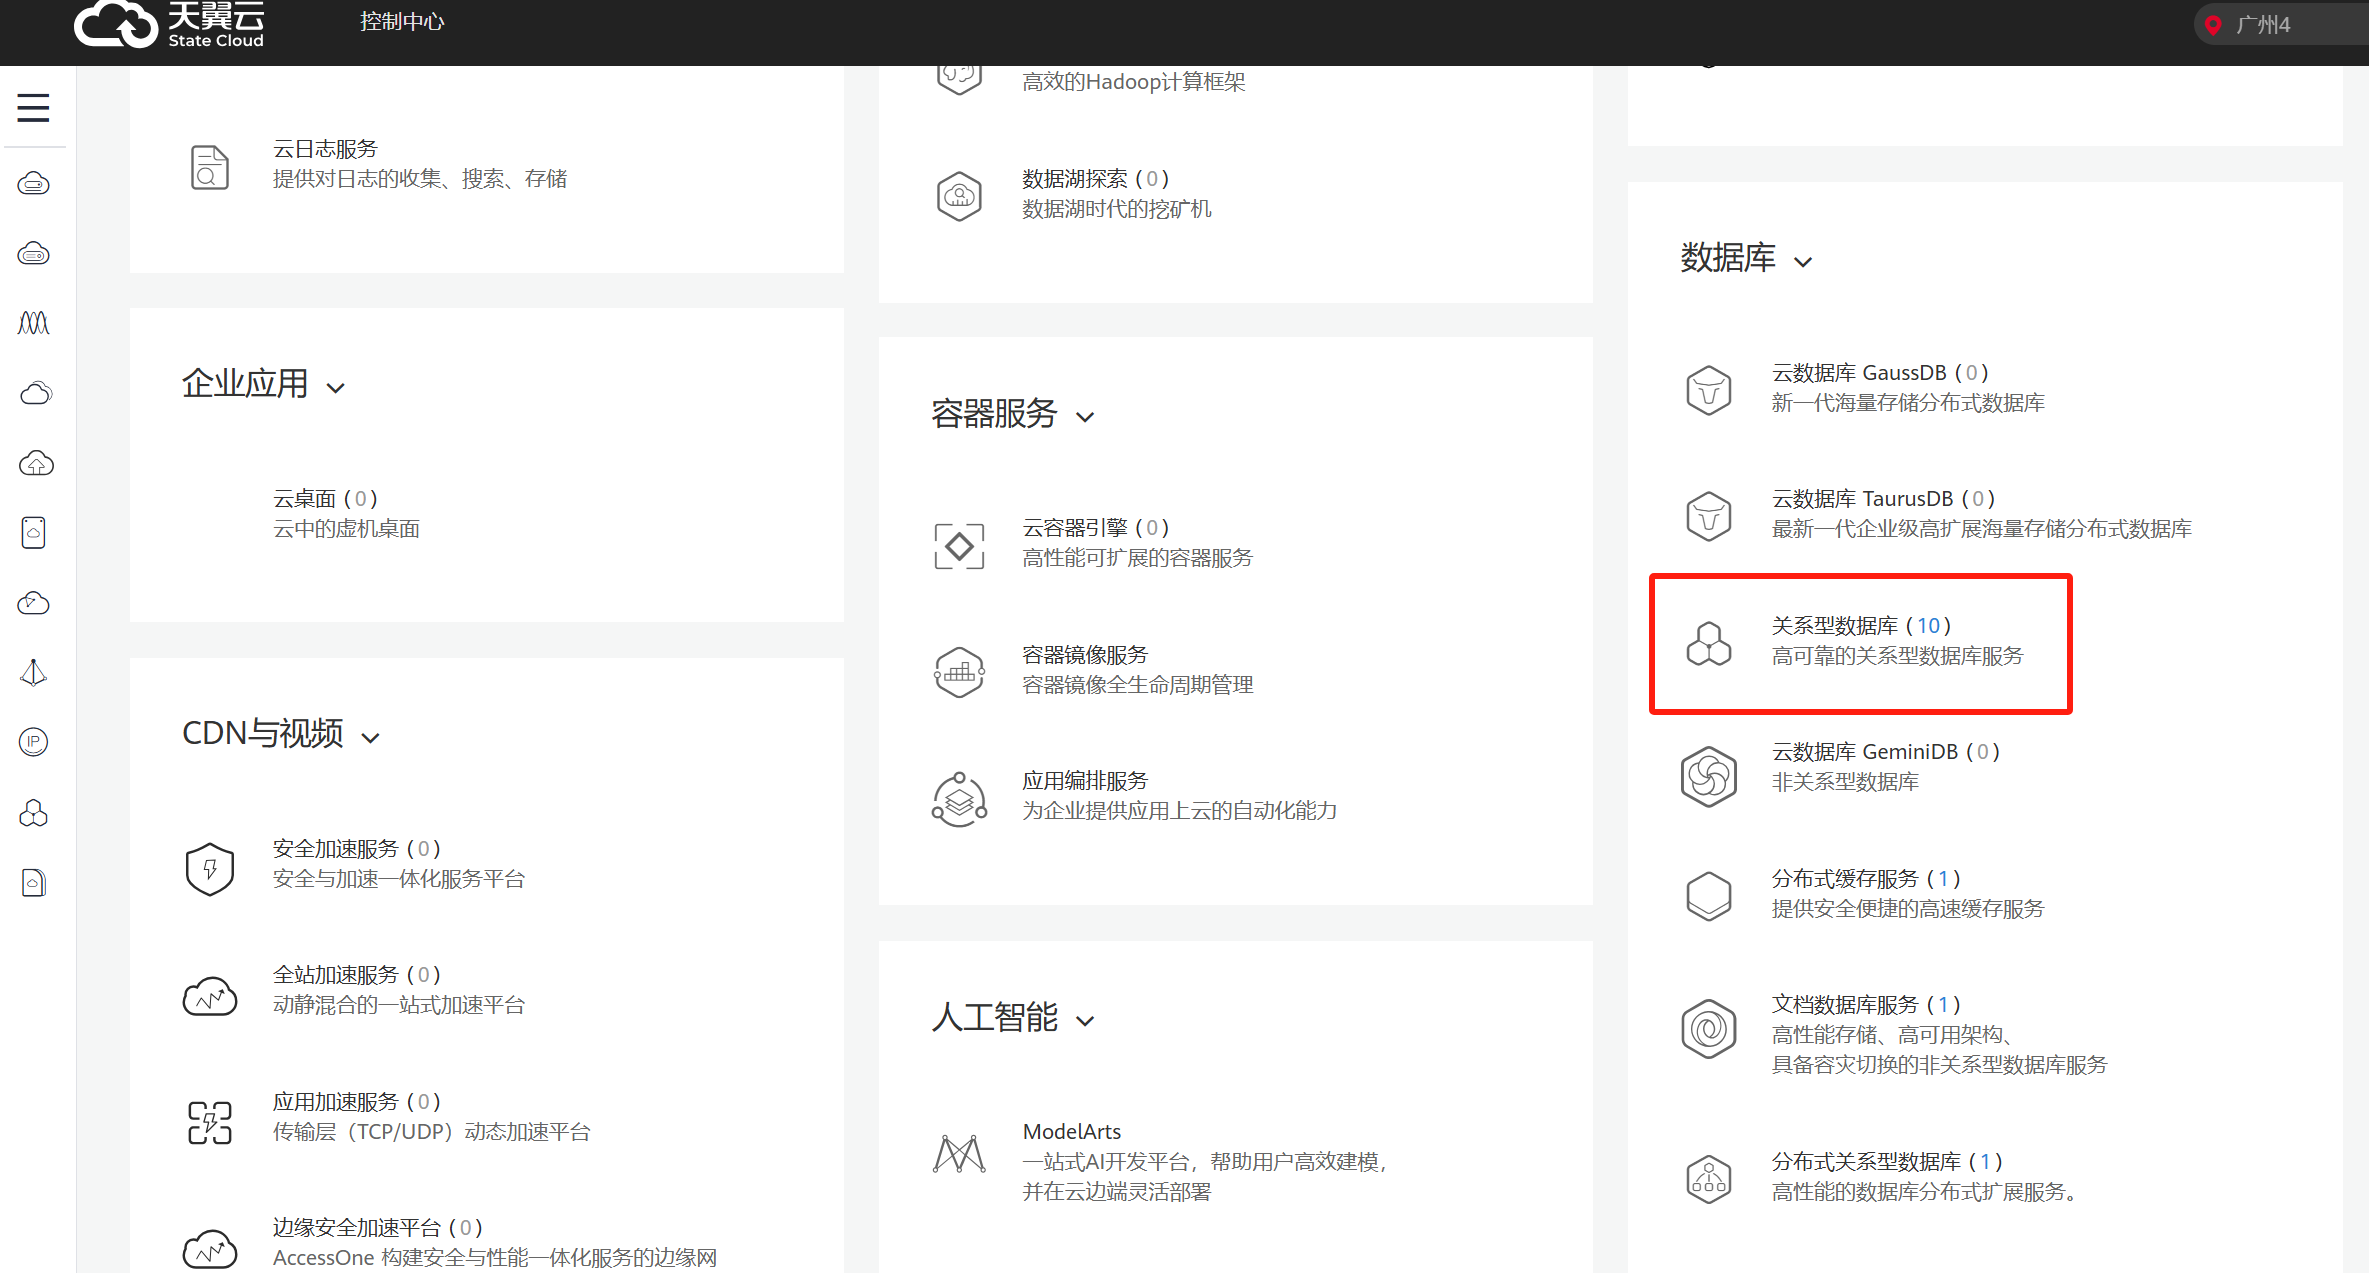Collapse the 企业应用 section chevron
The image size is (2369, 1273).
[335, 388]
